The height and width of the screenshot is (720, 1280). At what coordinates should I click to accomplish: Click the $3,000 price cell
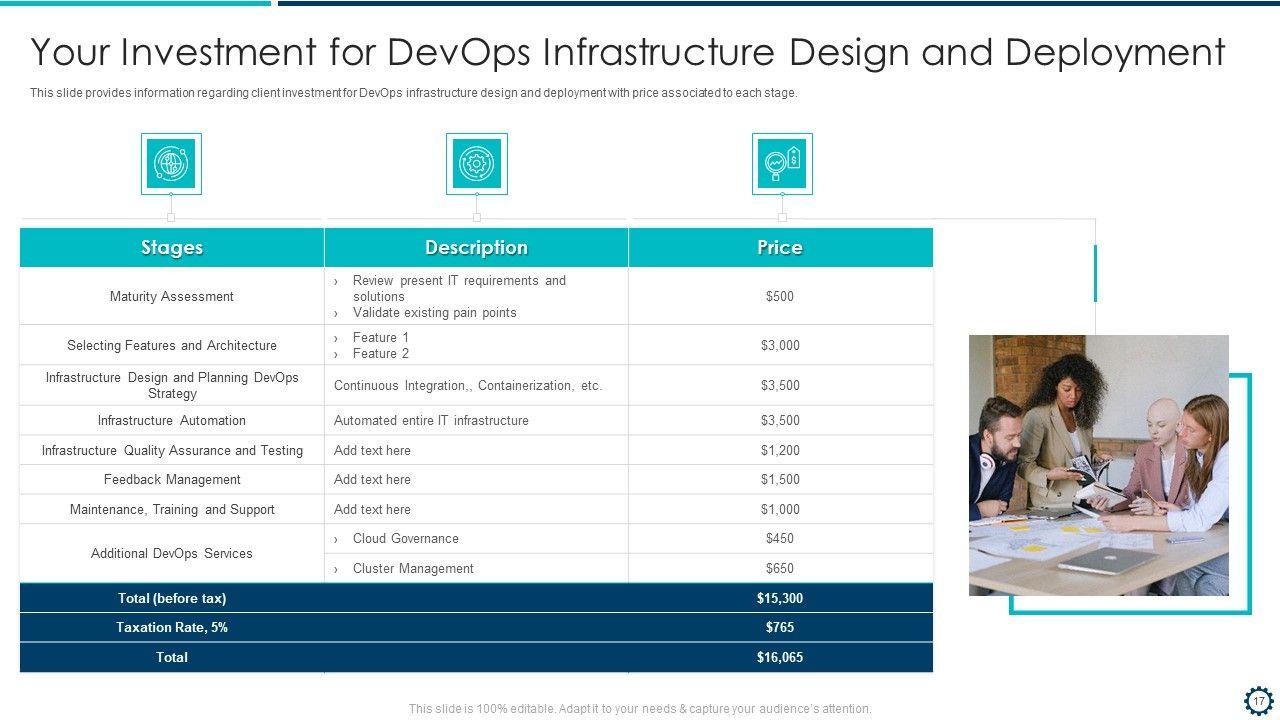click(x=780, y=346)
